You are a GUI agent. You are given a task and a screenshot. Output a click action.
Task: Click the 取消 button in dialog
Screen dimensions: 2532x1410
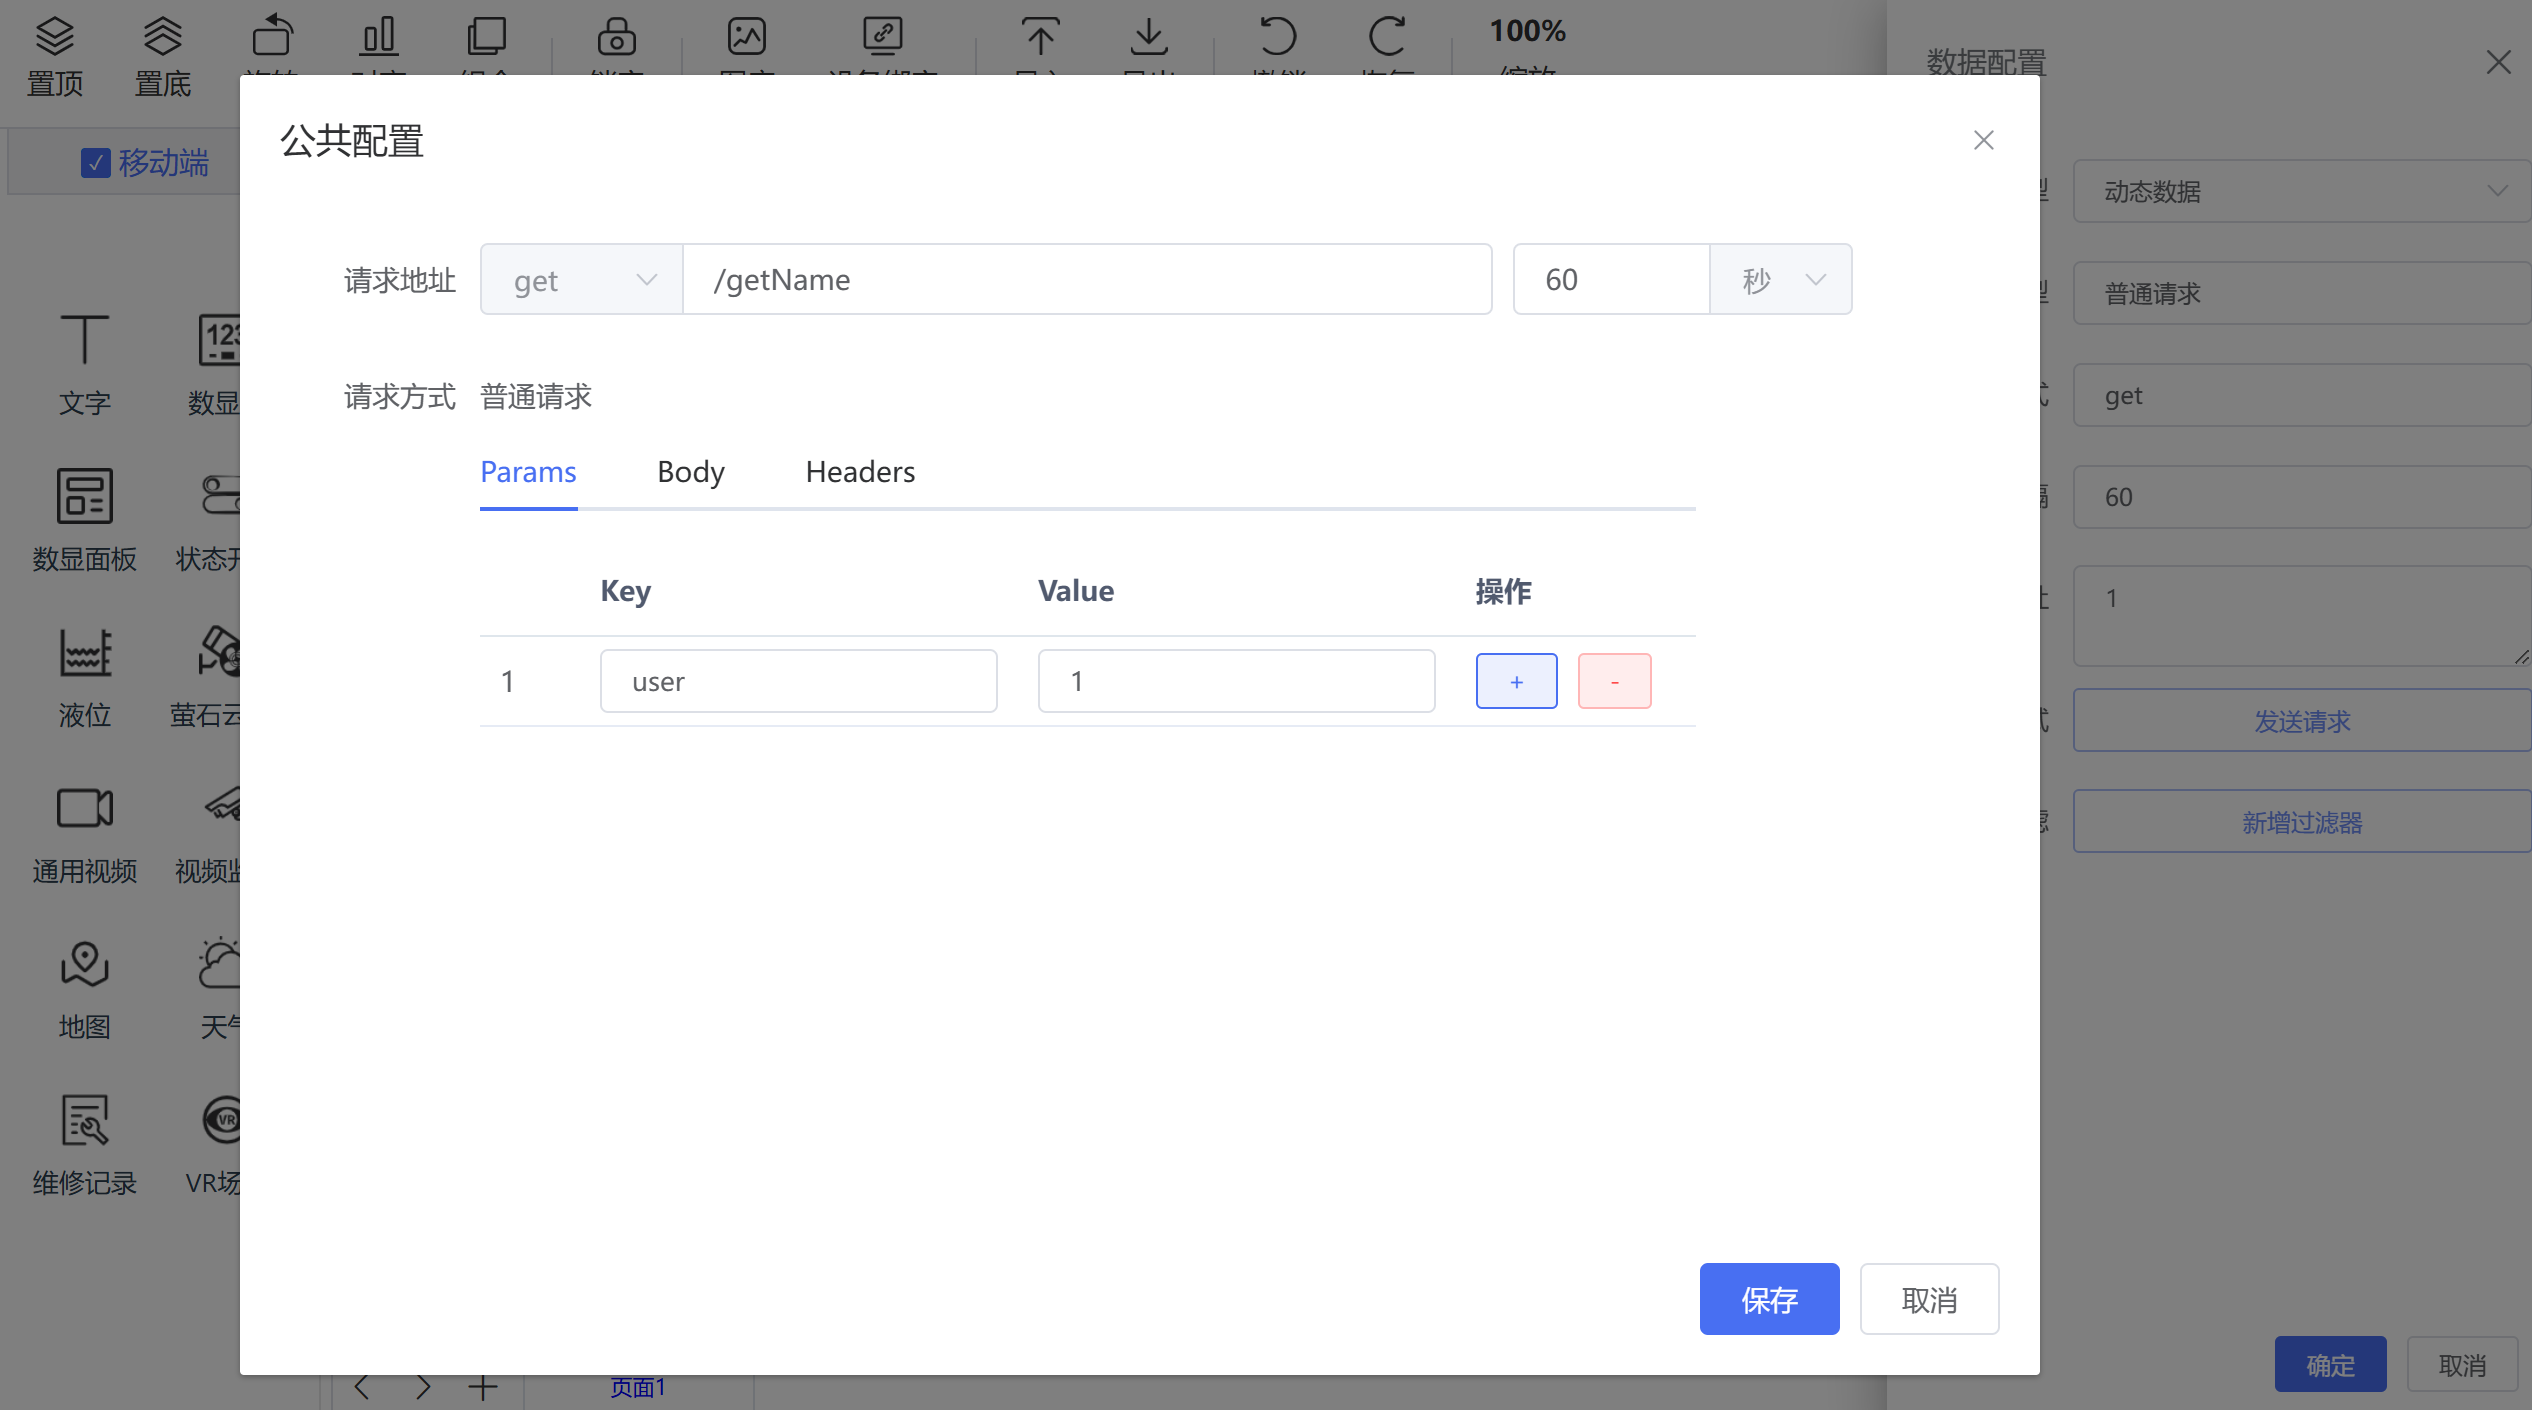1929,1299
